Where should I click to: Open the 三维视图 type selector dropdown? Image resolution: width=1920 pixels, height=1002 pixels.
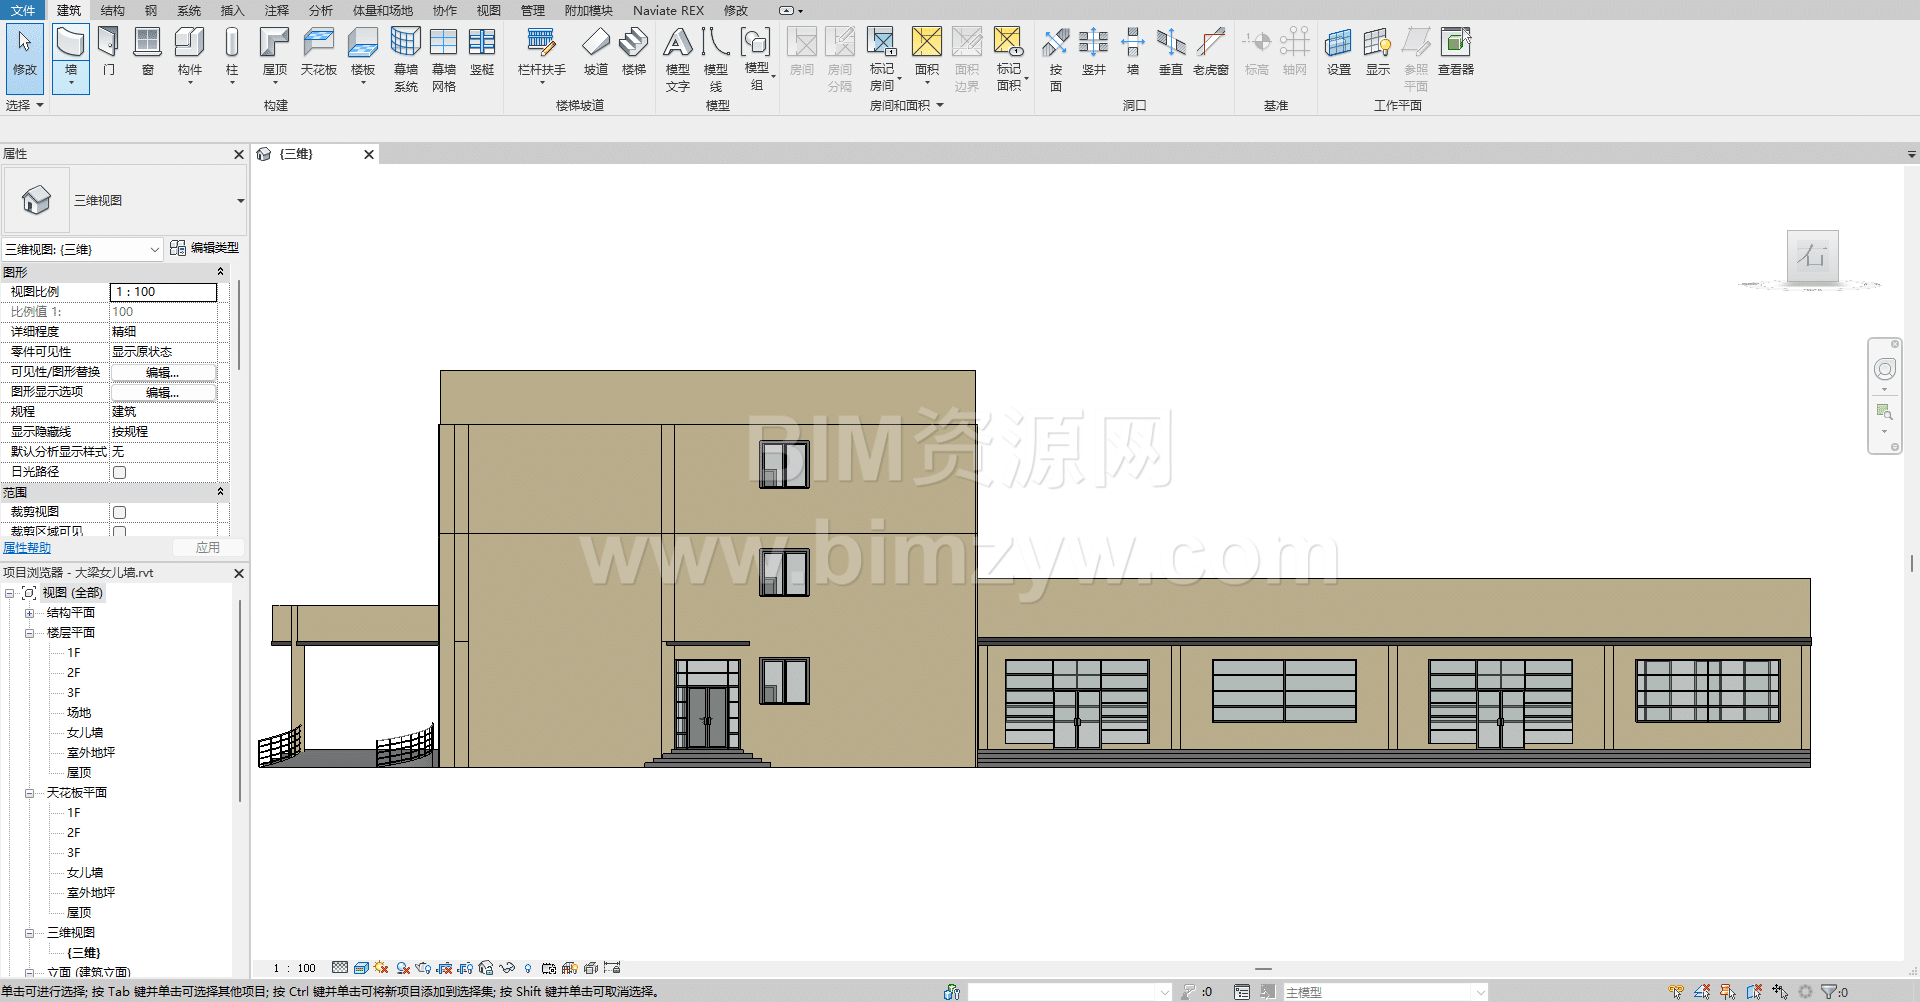coord(240,201)
